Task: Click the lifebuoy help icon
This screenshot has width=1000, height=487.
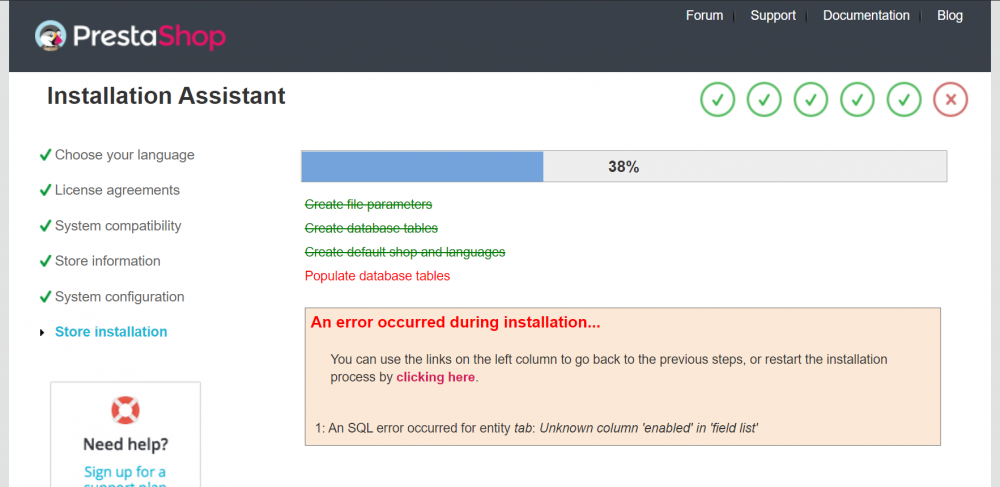Action: coord(126,410)
